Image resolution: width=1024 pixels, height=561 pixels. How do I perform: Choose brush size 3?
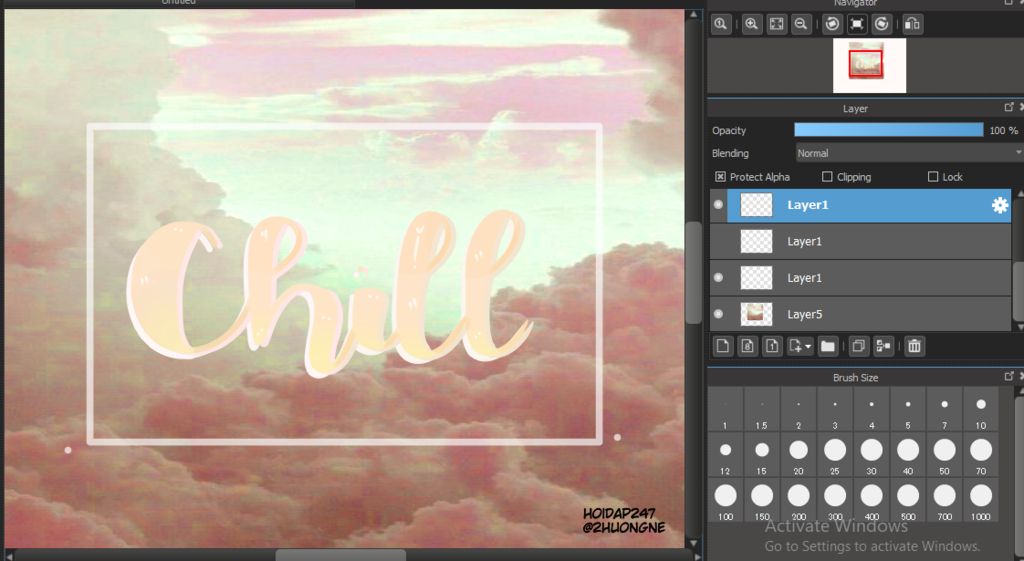[835, 410]
